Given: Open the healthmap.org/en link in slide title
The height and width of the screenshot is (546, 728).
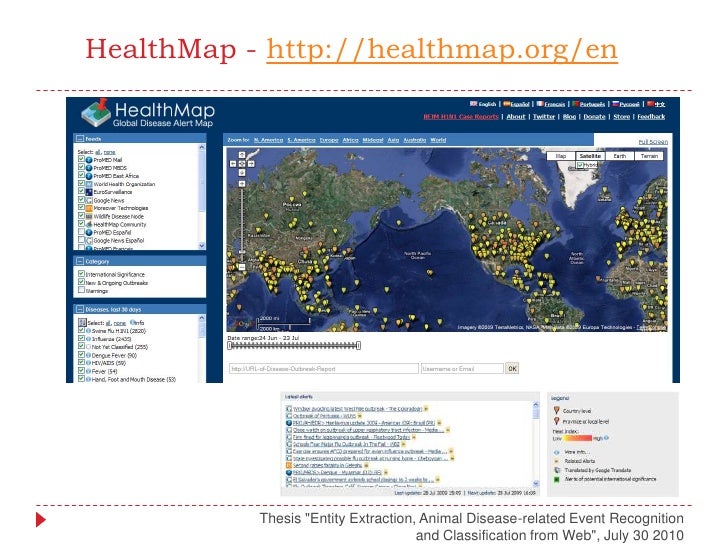Looking at the screenshot, I should pos(442,49).
